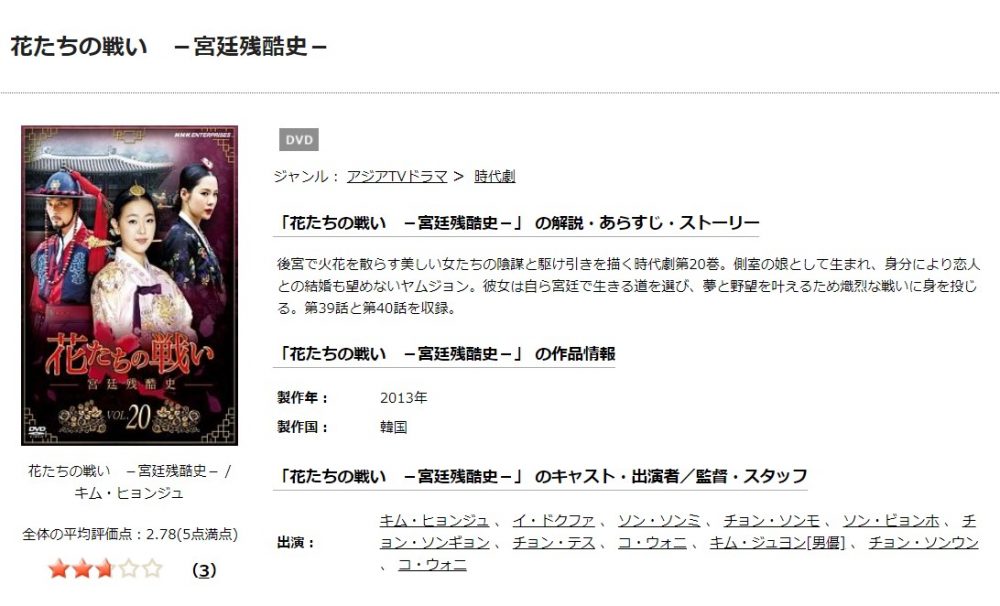Open cast member チョン・ソンウン link

tap(923, 543)
